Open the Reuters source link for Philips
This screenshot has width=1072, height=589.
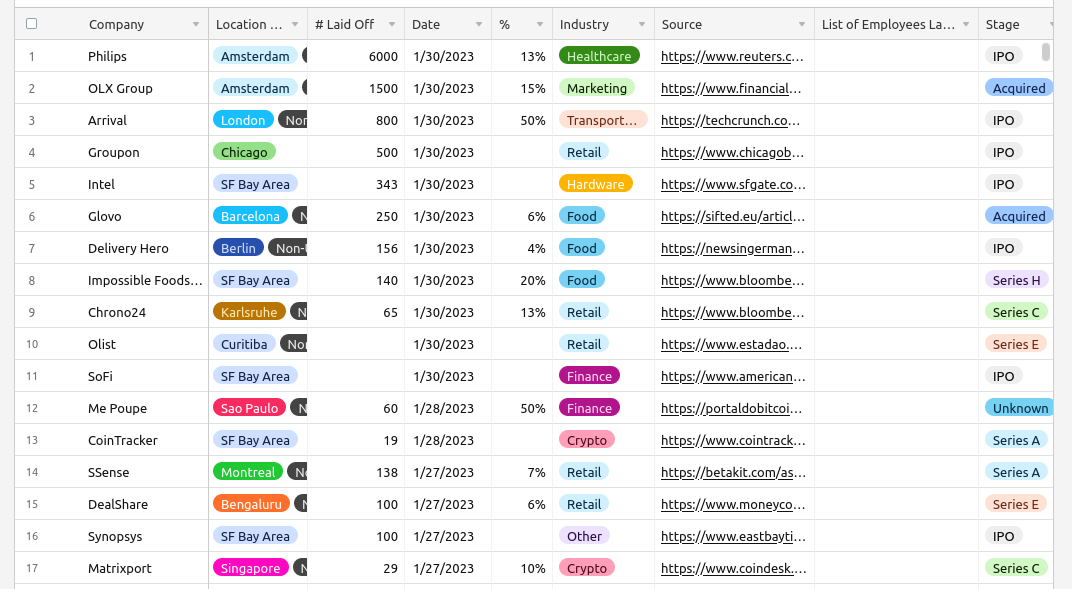[732, 56]
